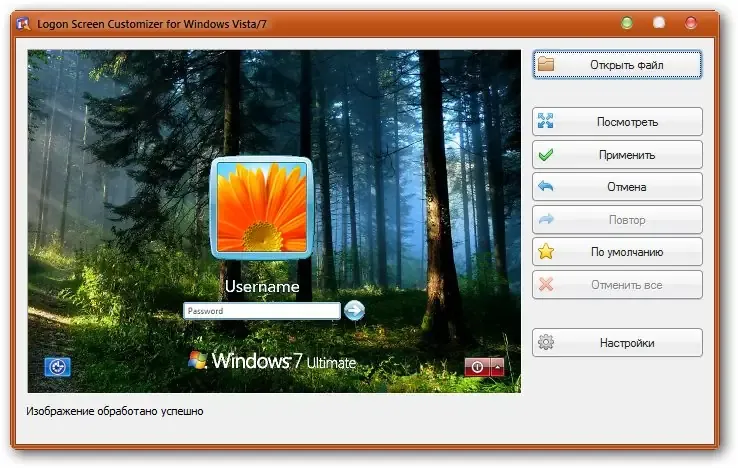
Task: Click the status text Изображение обработано успешно
Action: pos(115,411)
